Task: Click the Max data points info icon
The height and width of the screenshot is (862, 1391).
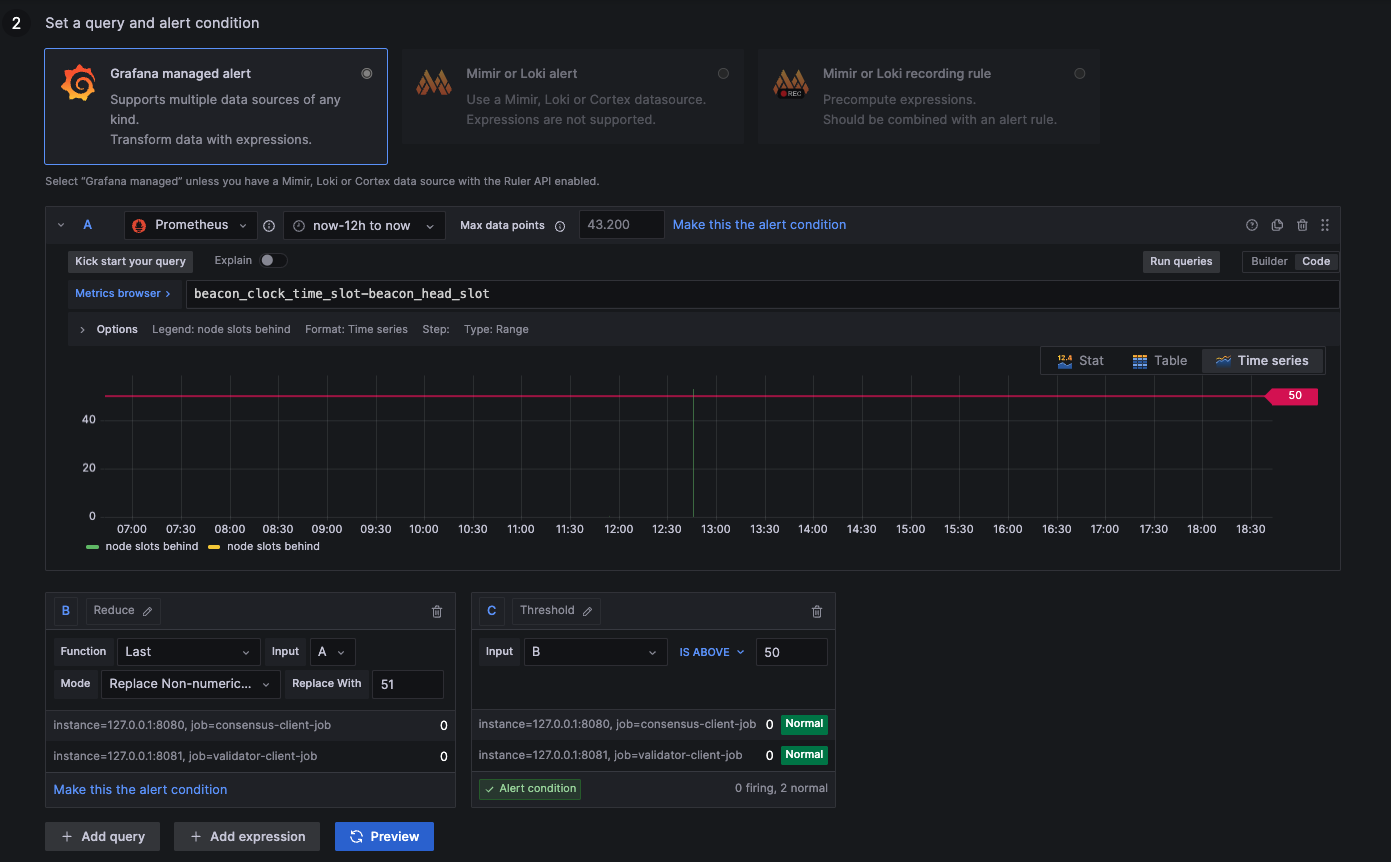Action: (x=560, y=226)
